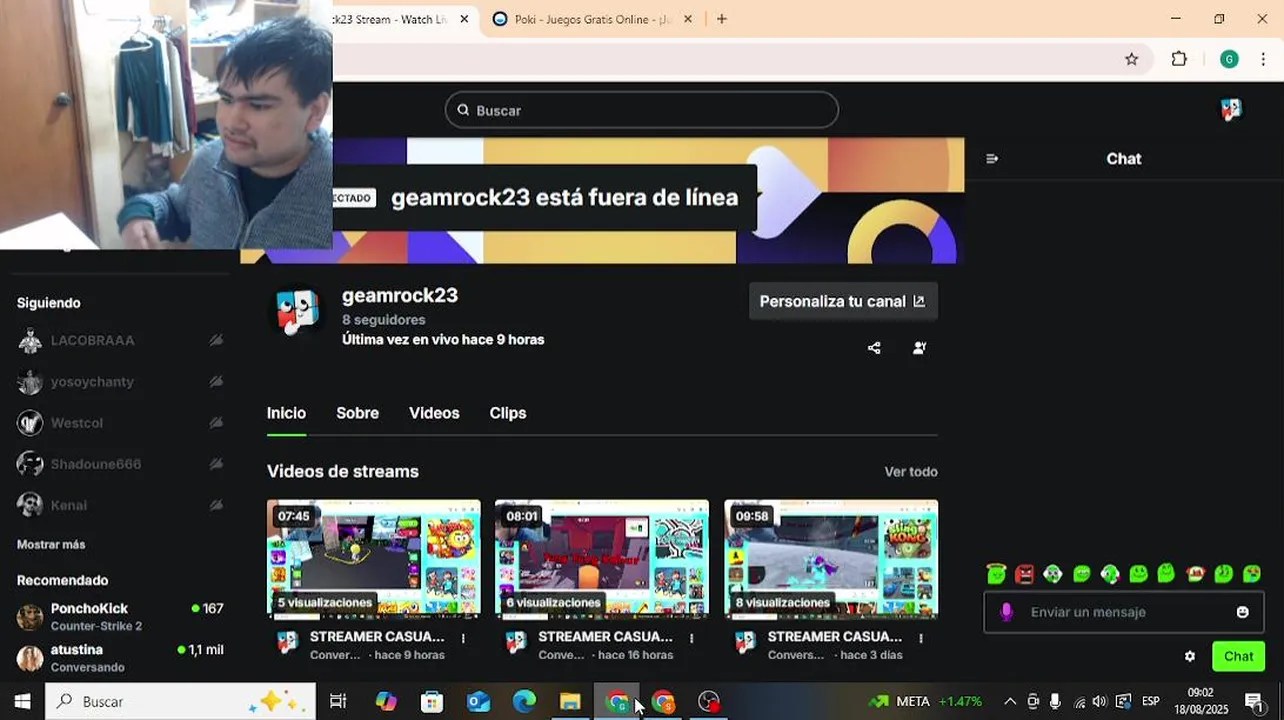Switch to the Sobre tab

pyautogui.click(x=357, y=413)
